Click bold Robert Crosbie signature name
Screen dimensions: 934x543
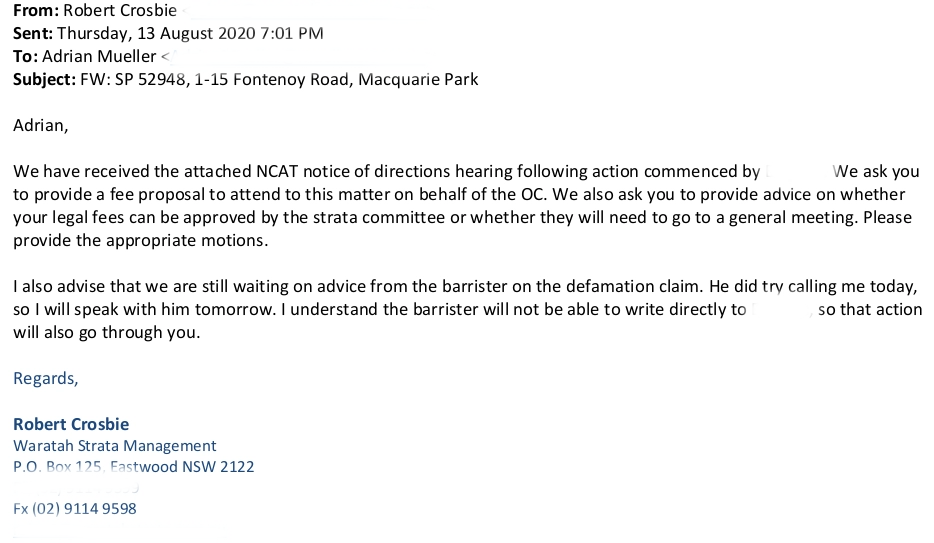71,424
